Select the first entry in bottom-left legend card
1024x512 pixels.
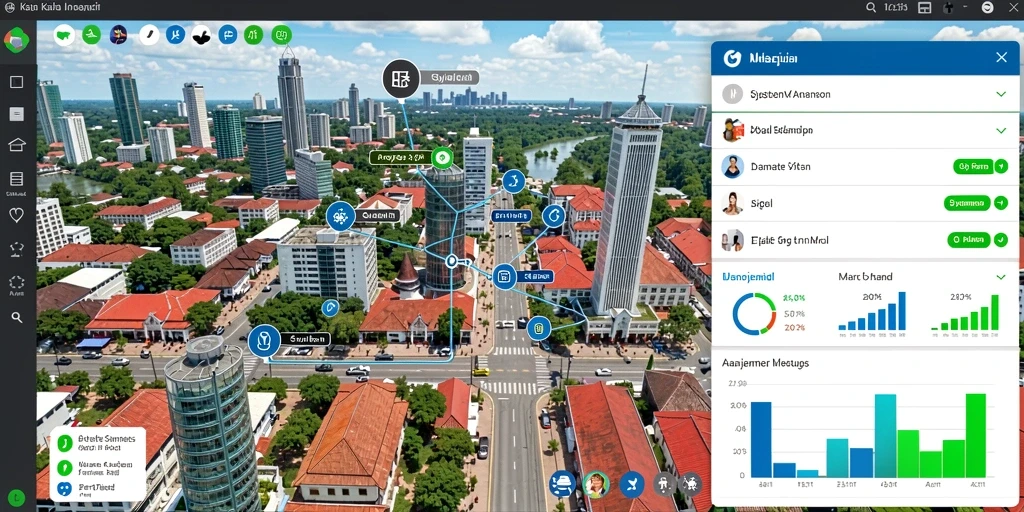[x=97, y=443]
